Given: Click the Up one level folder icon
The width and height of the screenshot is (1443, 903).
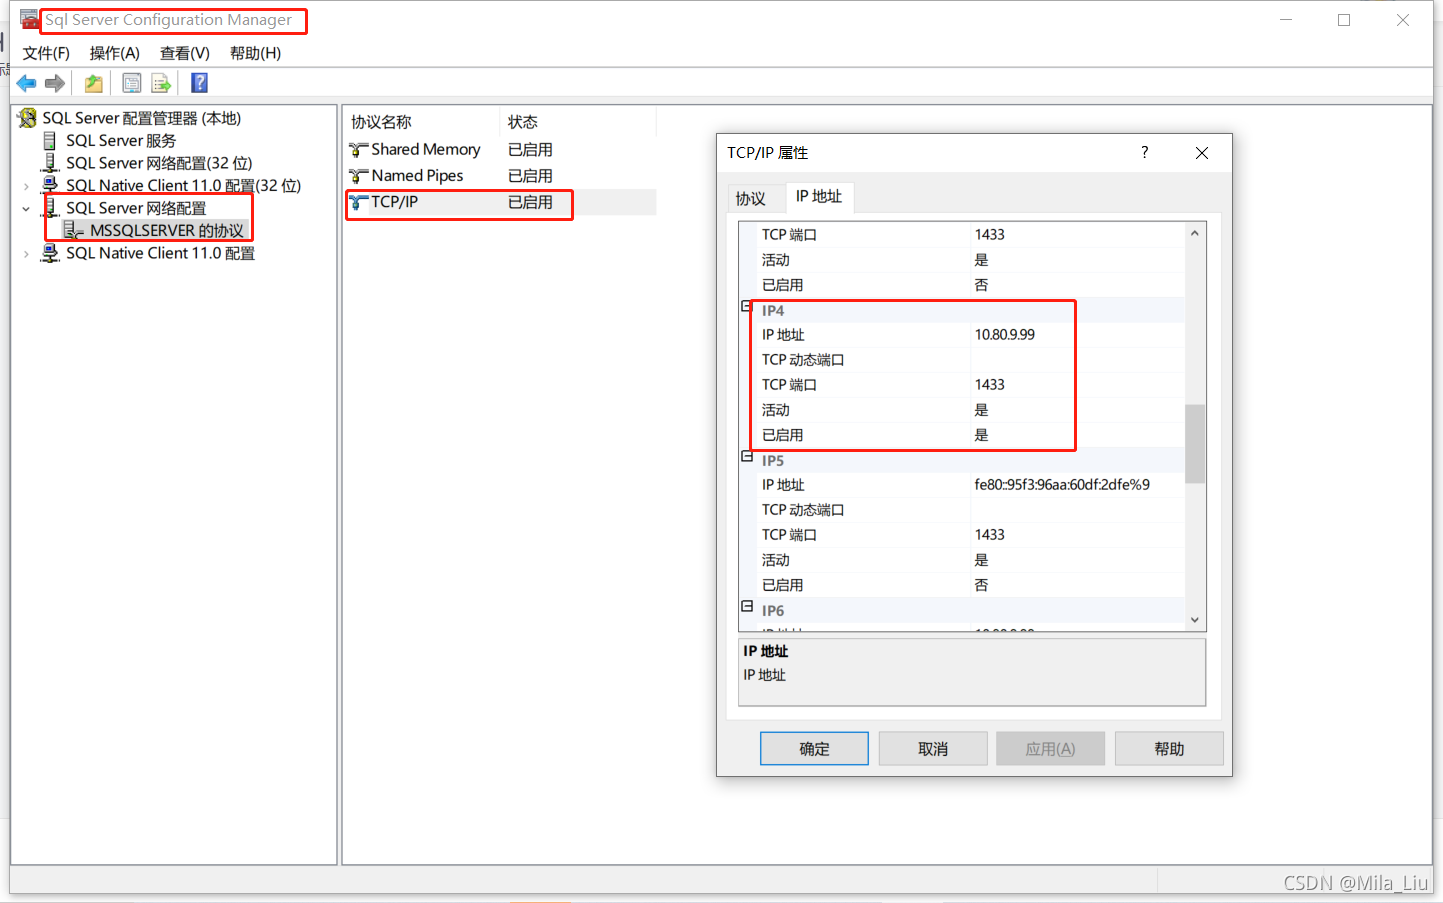Looking at the screenshot, I should point(94,83).
